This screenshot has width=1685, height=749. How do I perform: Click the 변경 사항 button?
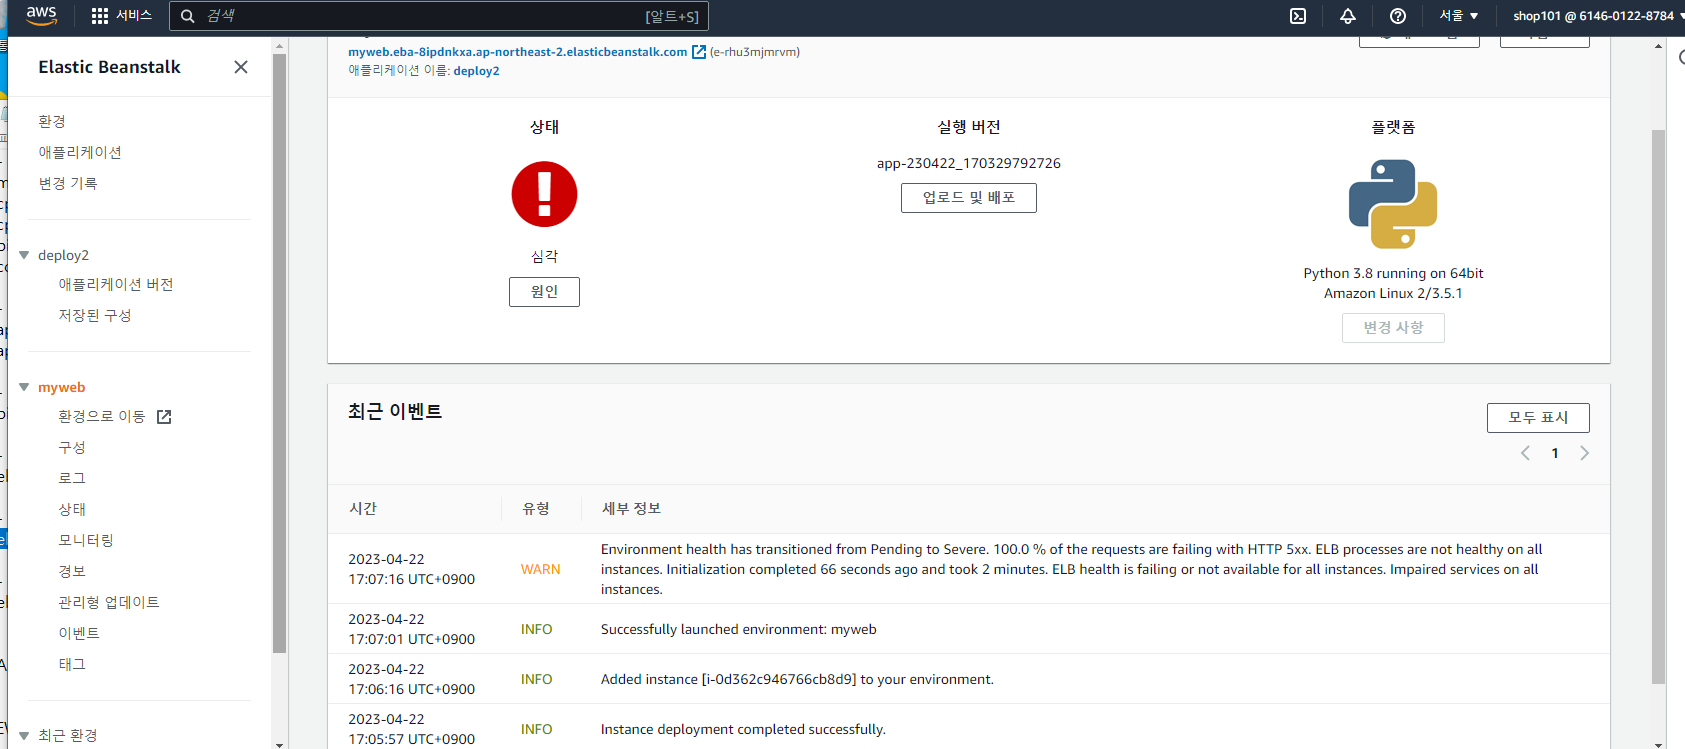point(1393,328)
